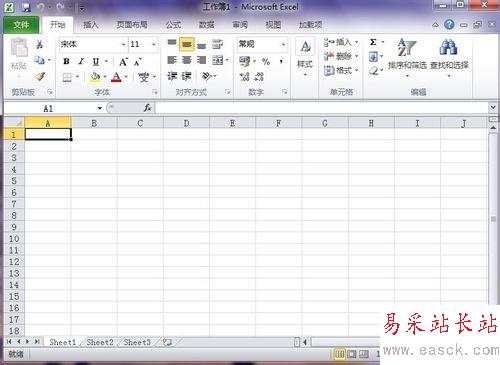The image size is (500, 365).
Task: Click the Copy icon
Action: [x=39, y=60]
